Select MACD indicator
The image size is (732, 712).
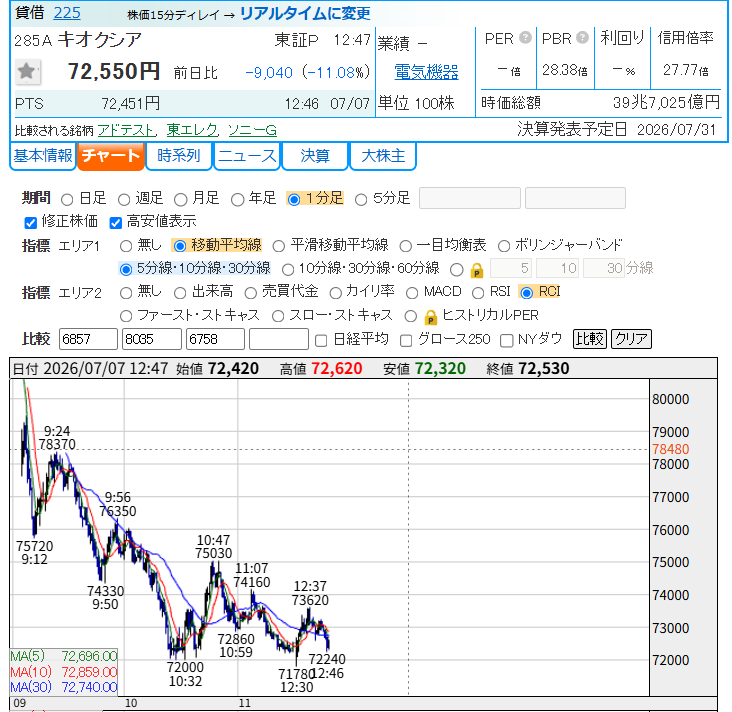[412, 293]
